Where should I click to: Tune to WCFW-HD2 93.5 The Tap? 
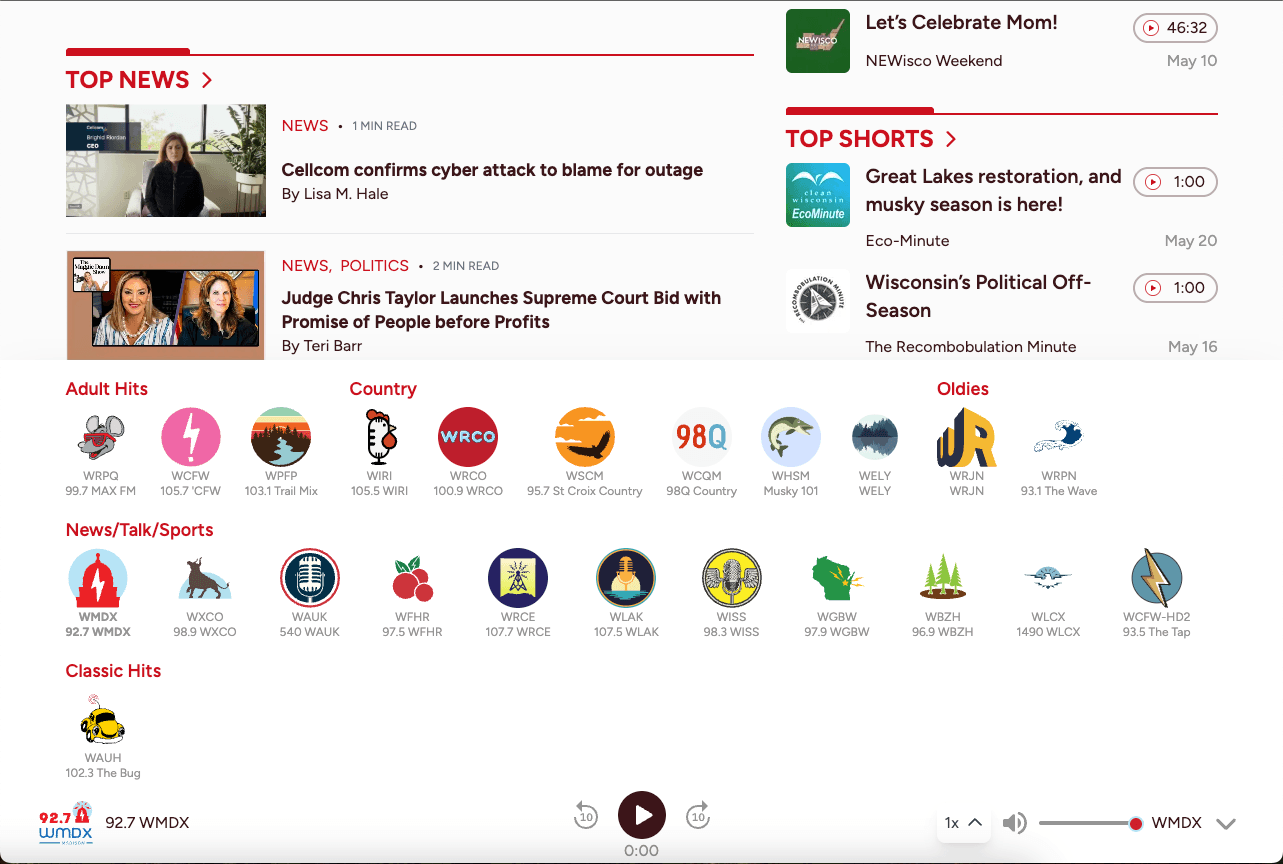[1157, 578]
